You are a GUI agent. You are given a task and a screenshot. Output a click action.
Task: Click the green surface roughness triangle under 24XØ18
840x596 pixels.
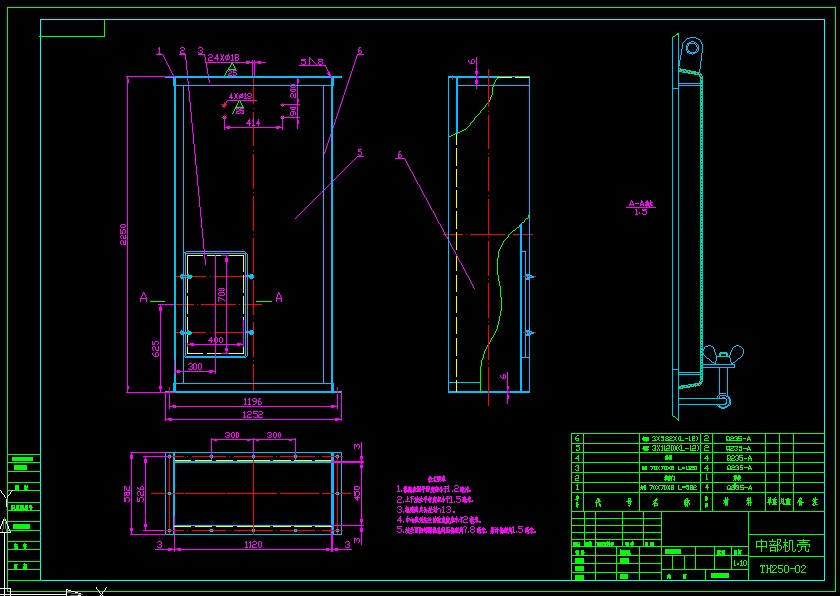[x=232, y=71]
